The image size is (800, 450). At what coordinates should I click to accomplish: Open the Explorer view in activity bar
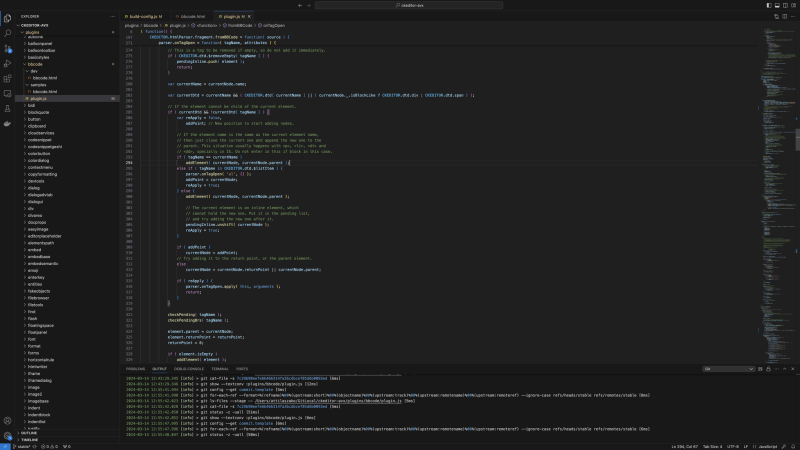tap(7, 18)
